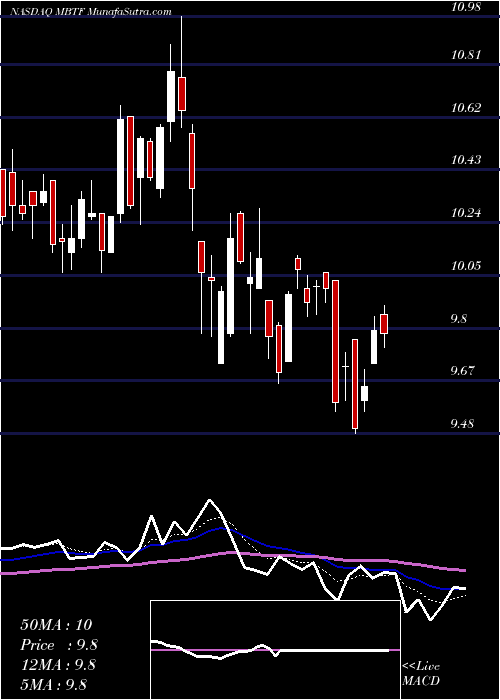
Task: Click the 12MA : 9.8 readout
Action: point(58,665)
